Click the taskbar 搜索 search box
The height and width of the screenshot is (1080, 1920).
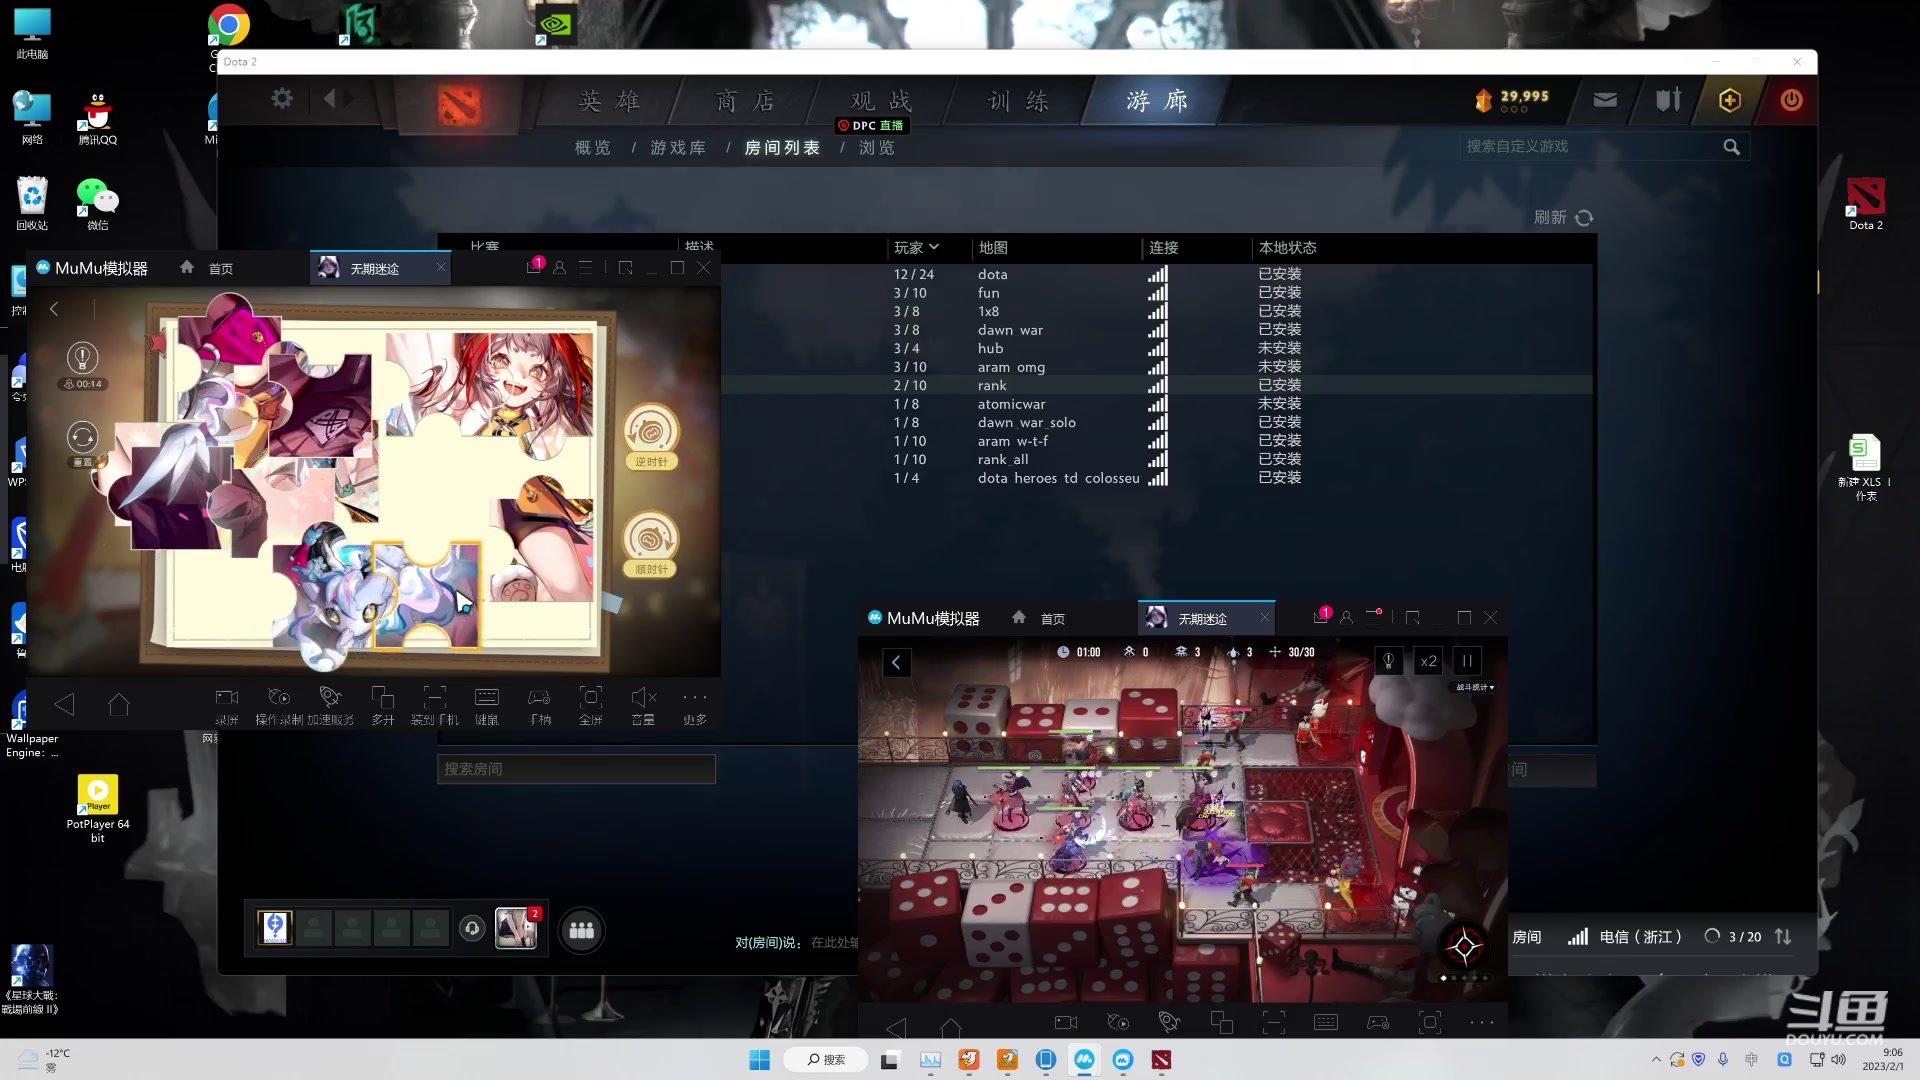pos(826,1060)
